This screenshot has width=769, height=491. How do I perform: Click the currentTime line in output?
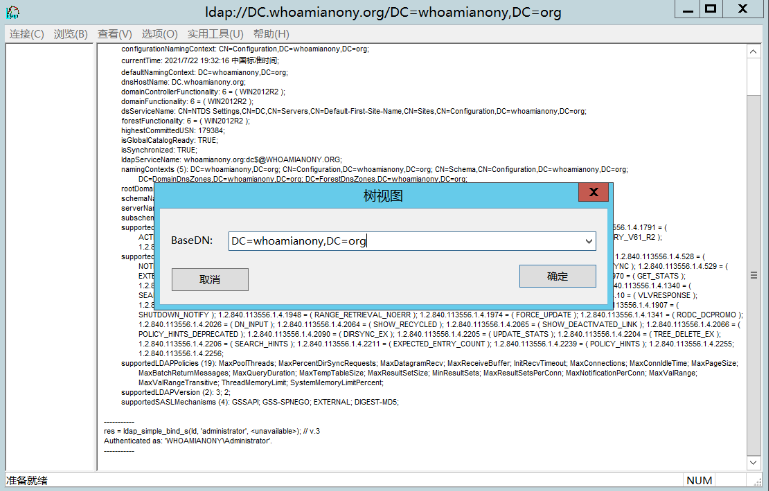[200, 61]
